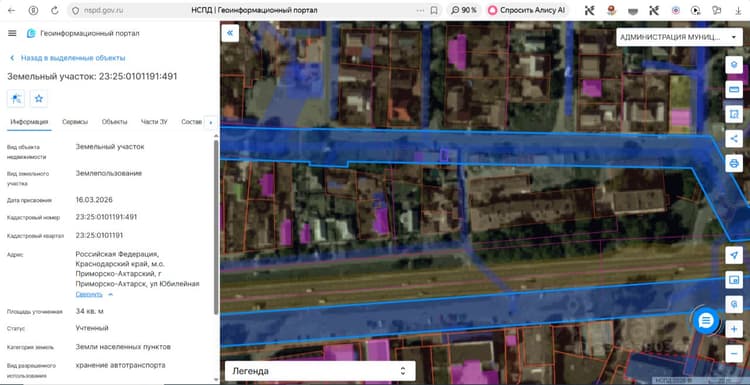Click the Яндекс extension icon with a circled letter
The image size is (750, 385).
33,11
